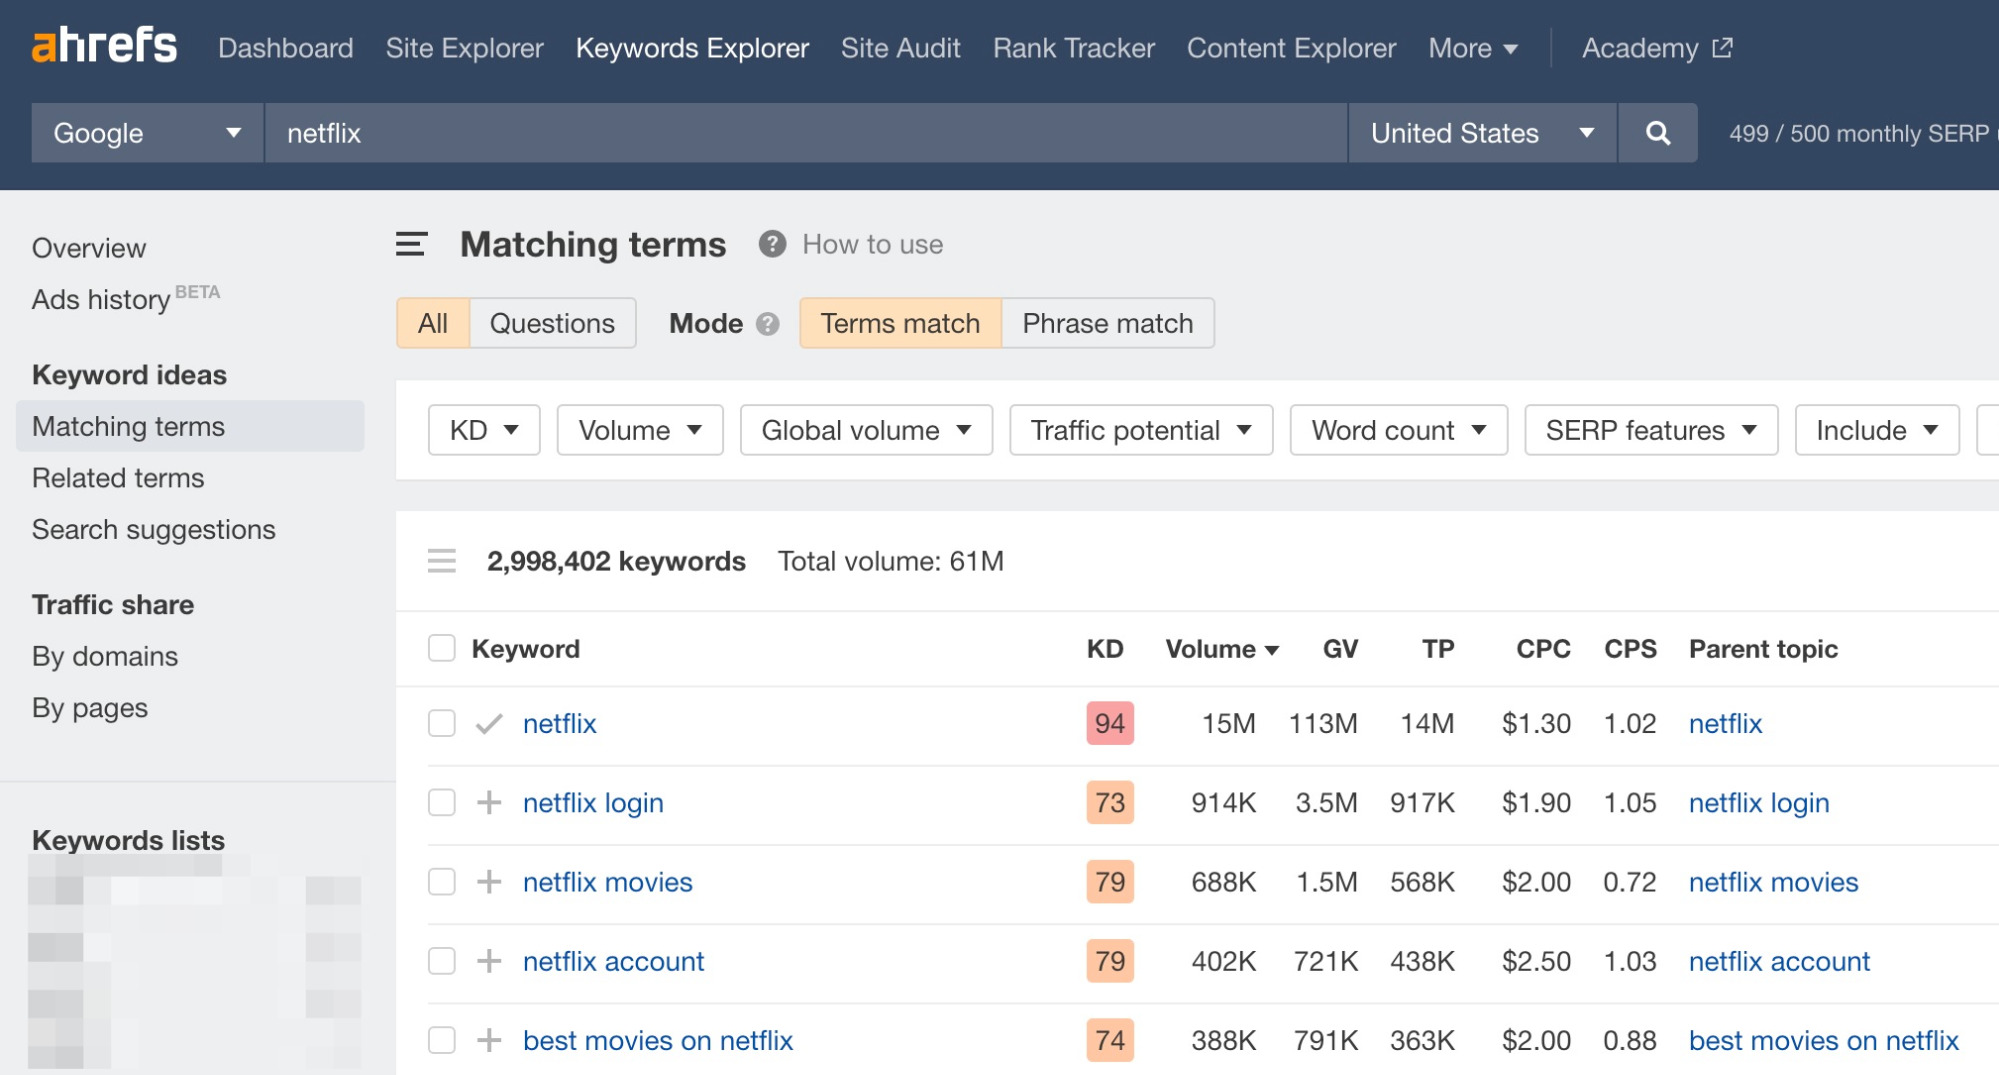This screenshot has height=1075, width=1999.
Task: Open Related terms in the sidebar
Action: coord(118,478)
